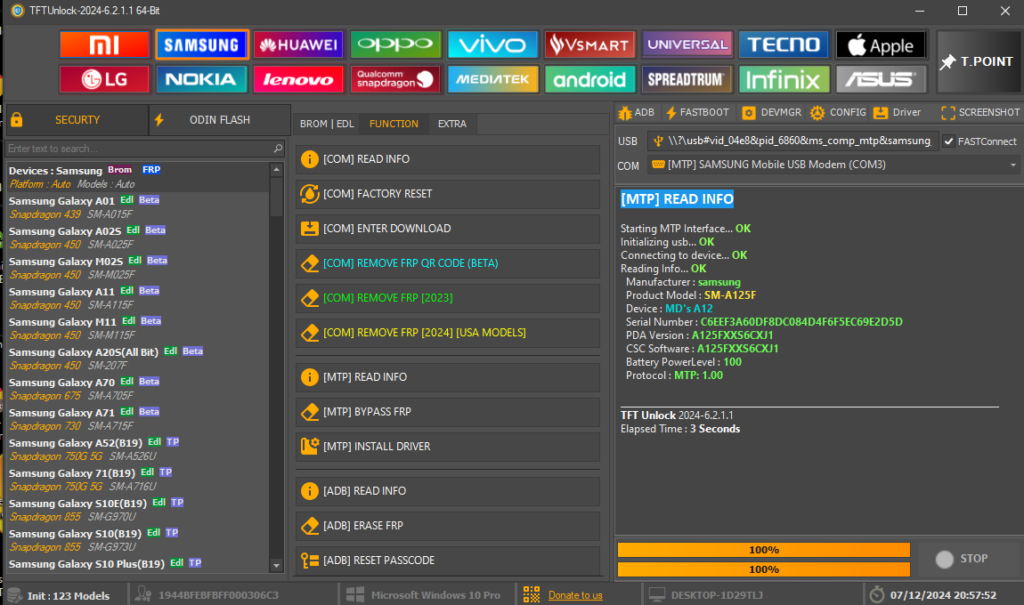This screenshot has height=605, width=1024.
Task: Open the Driver toolbar tool
Action: coord(897,112)
